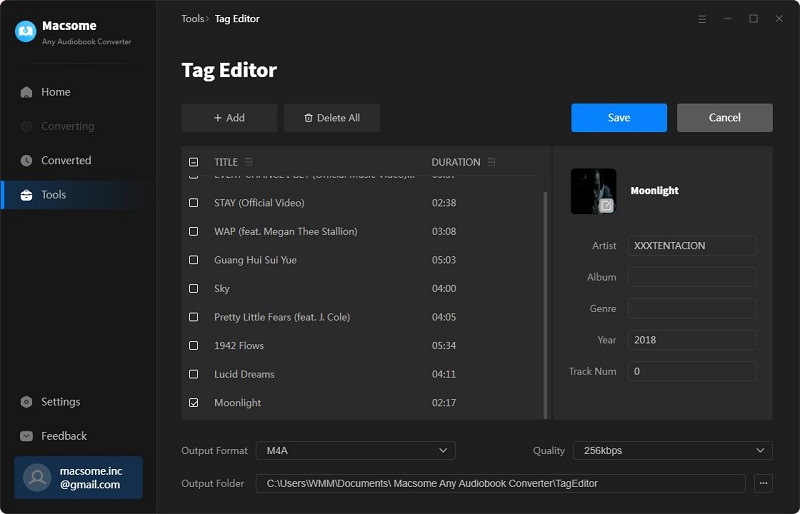Click the Macsome app logo icon
Image resolution: width=800 pixels, height=514 pixels.
tap(26, 32)
